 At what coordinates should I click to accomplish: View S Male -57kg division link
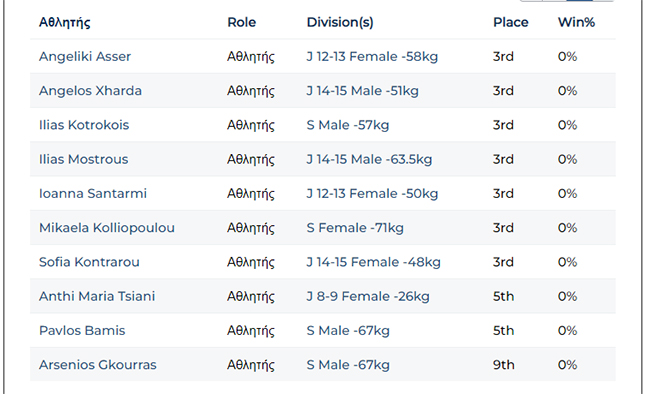click(348, 125)
